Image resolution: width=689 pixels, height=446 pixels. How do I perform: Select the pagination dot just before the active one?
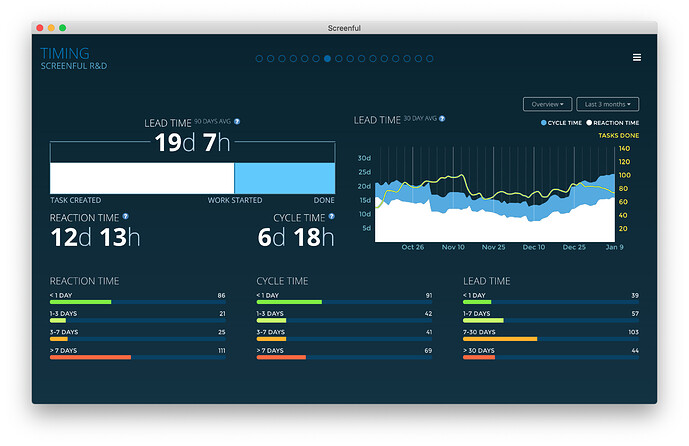316,58
